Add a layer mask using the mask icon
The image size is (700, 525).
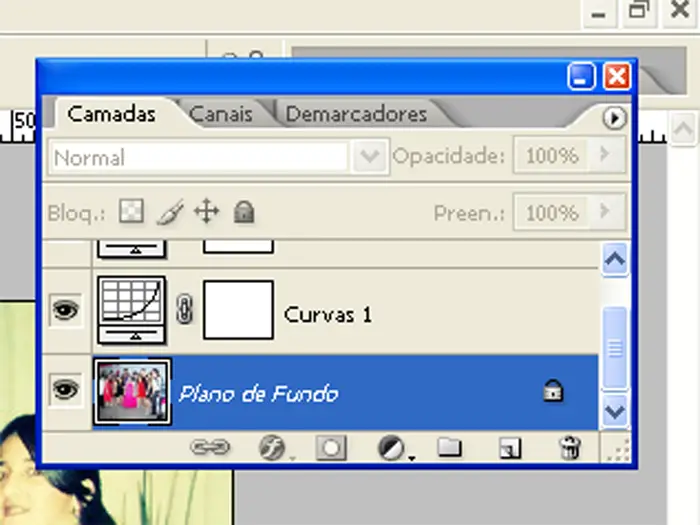click(x=330, y=448)
